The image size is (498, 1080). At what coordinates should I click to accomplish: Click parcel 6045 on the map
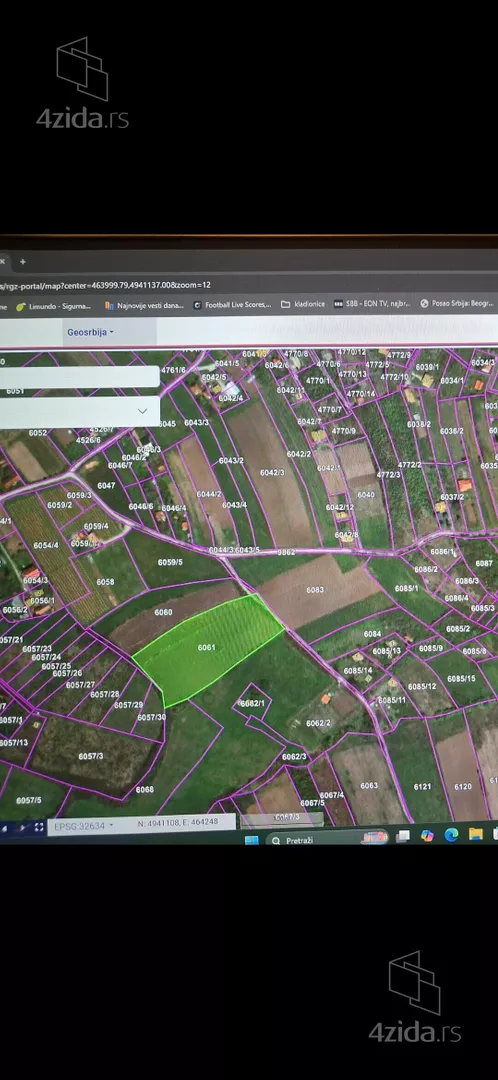(167, 424)
